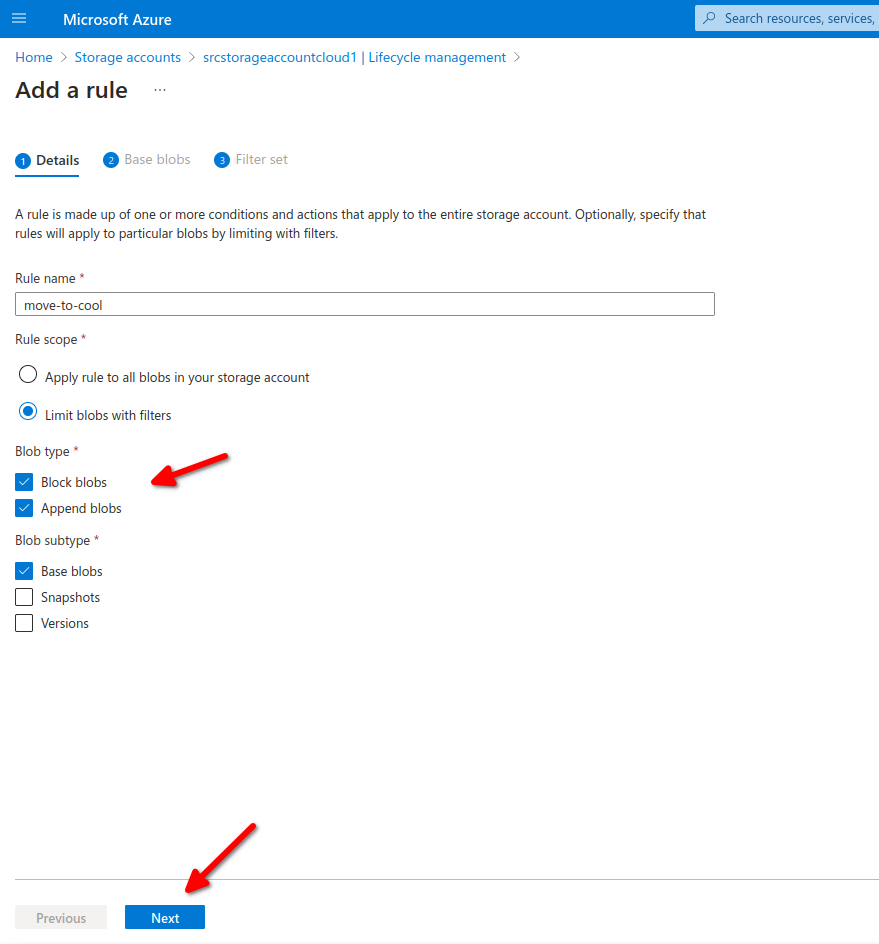Click the Rule name input field

point(365,305)
